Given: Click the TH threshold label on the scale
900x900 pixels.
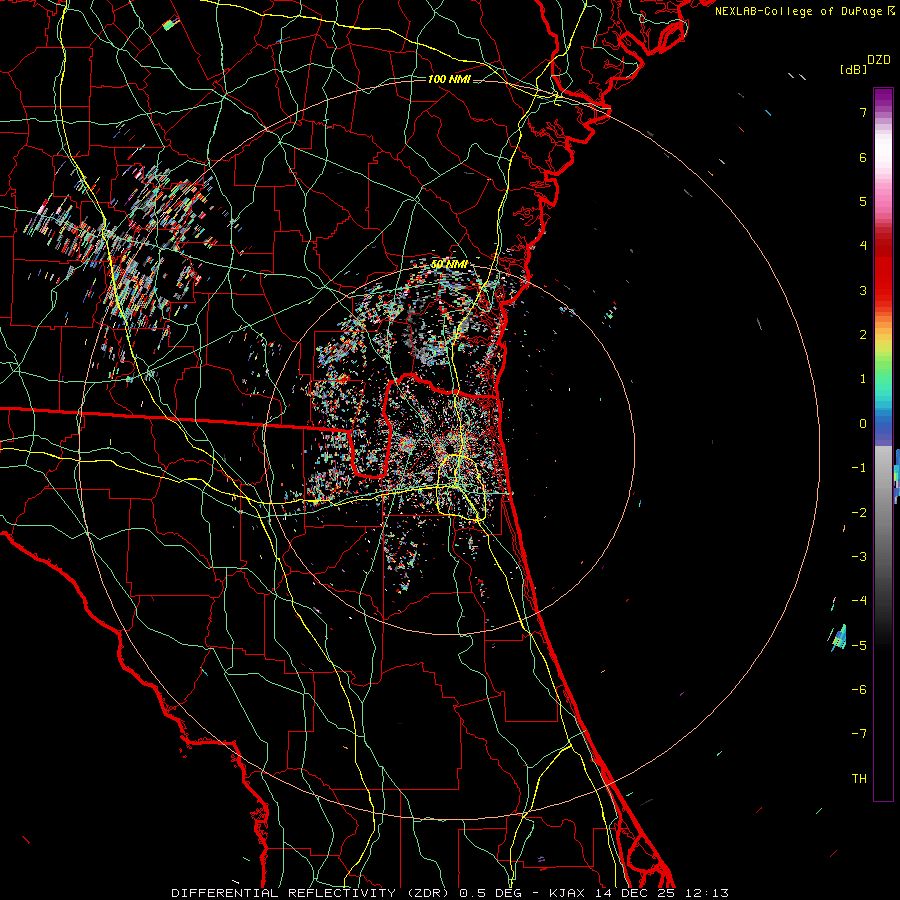Looking at the screenshot, I should (x=859, y=779).
